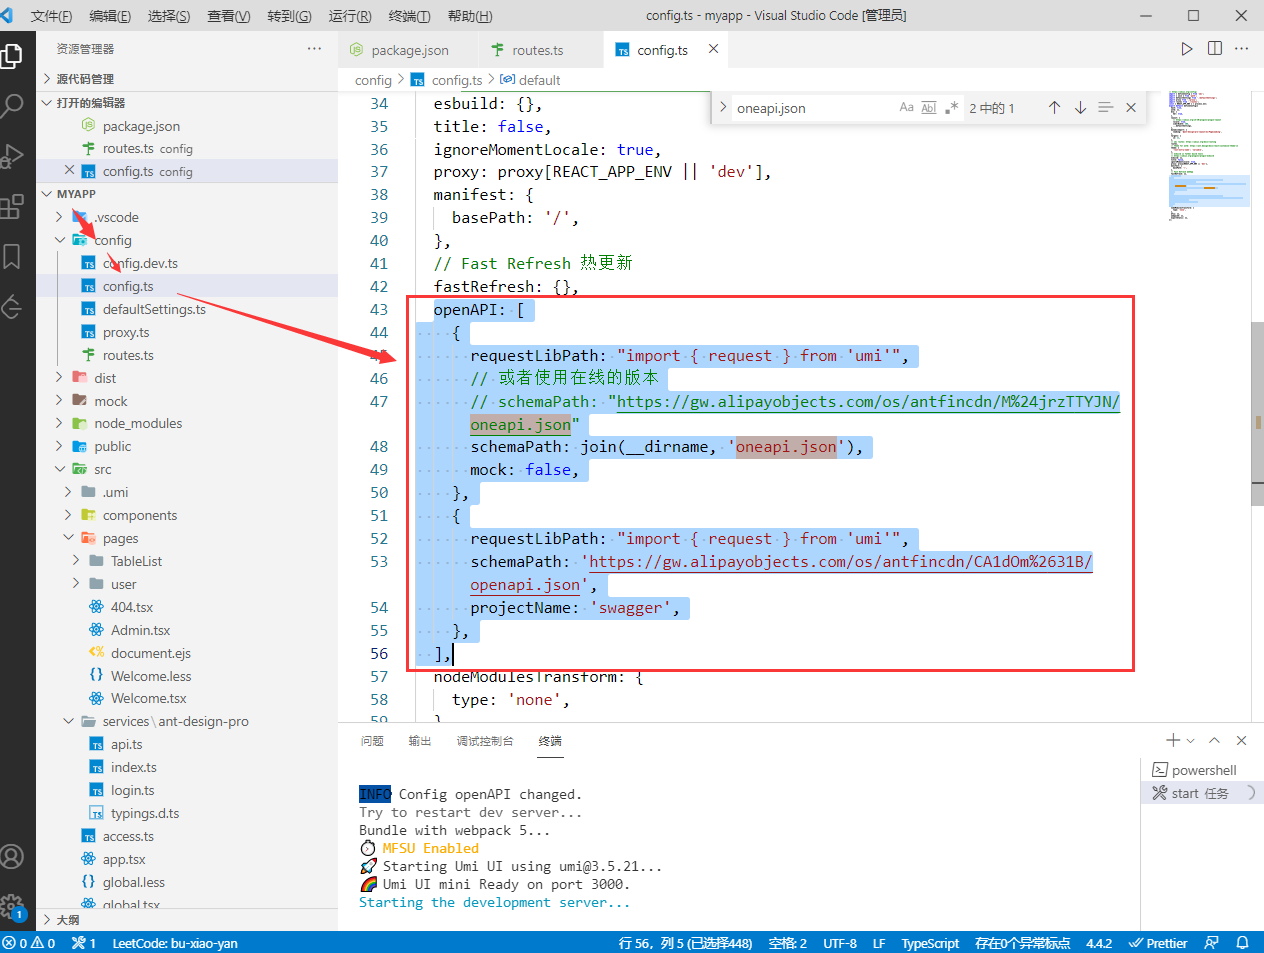Go to next search match arrow
This screenshot has width=1264, height=953.
click(x=1080, y=108)
